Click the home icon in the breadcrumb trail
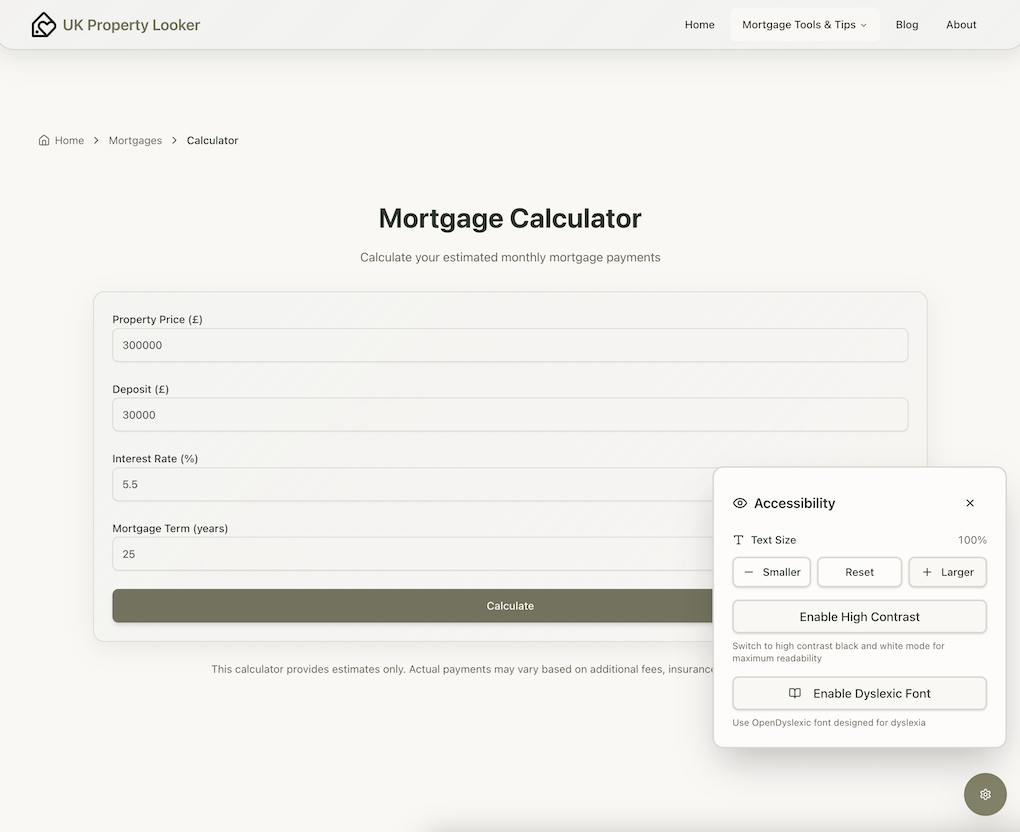The height and width of the screenshot is (832, 1020). 43,140
